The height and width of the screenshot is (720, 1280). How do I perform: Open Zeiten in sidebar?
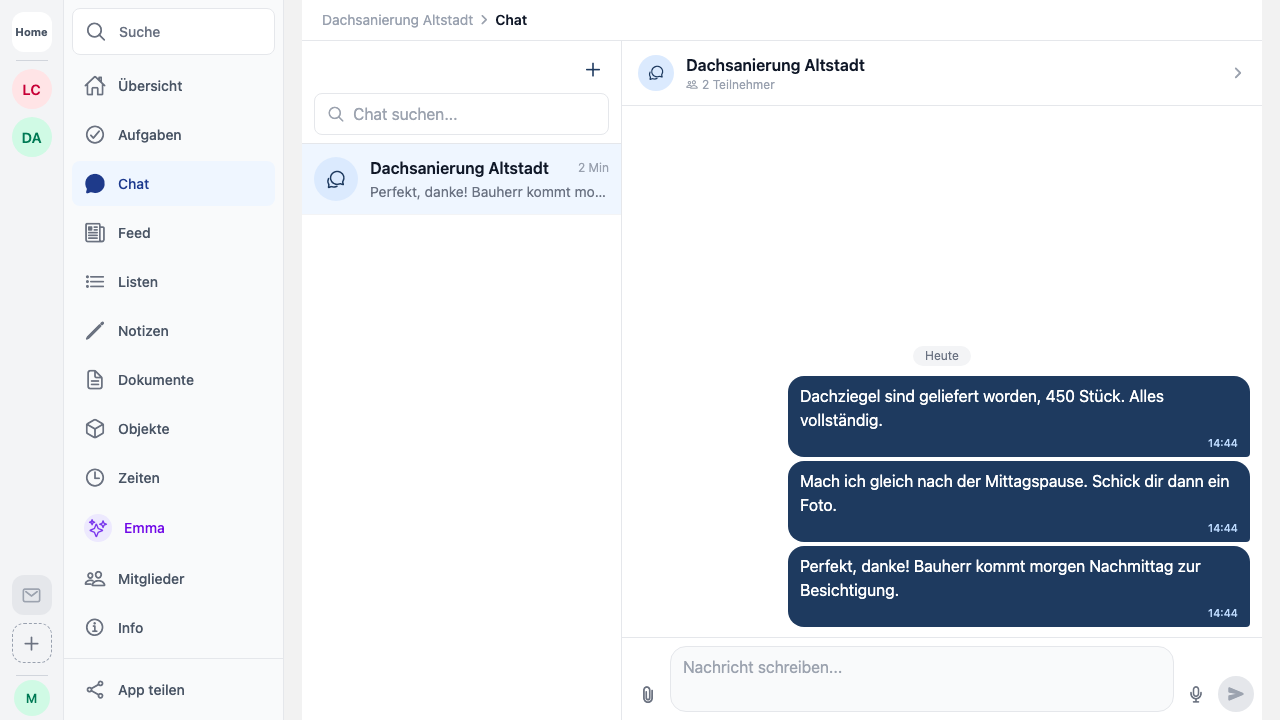point(173,478)
